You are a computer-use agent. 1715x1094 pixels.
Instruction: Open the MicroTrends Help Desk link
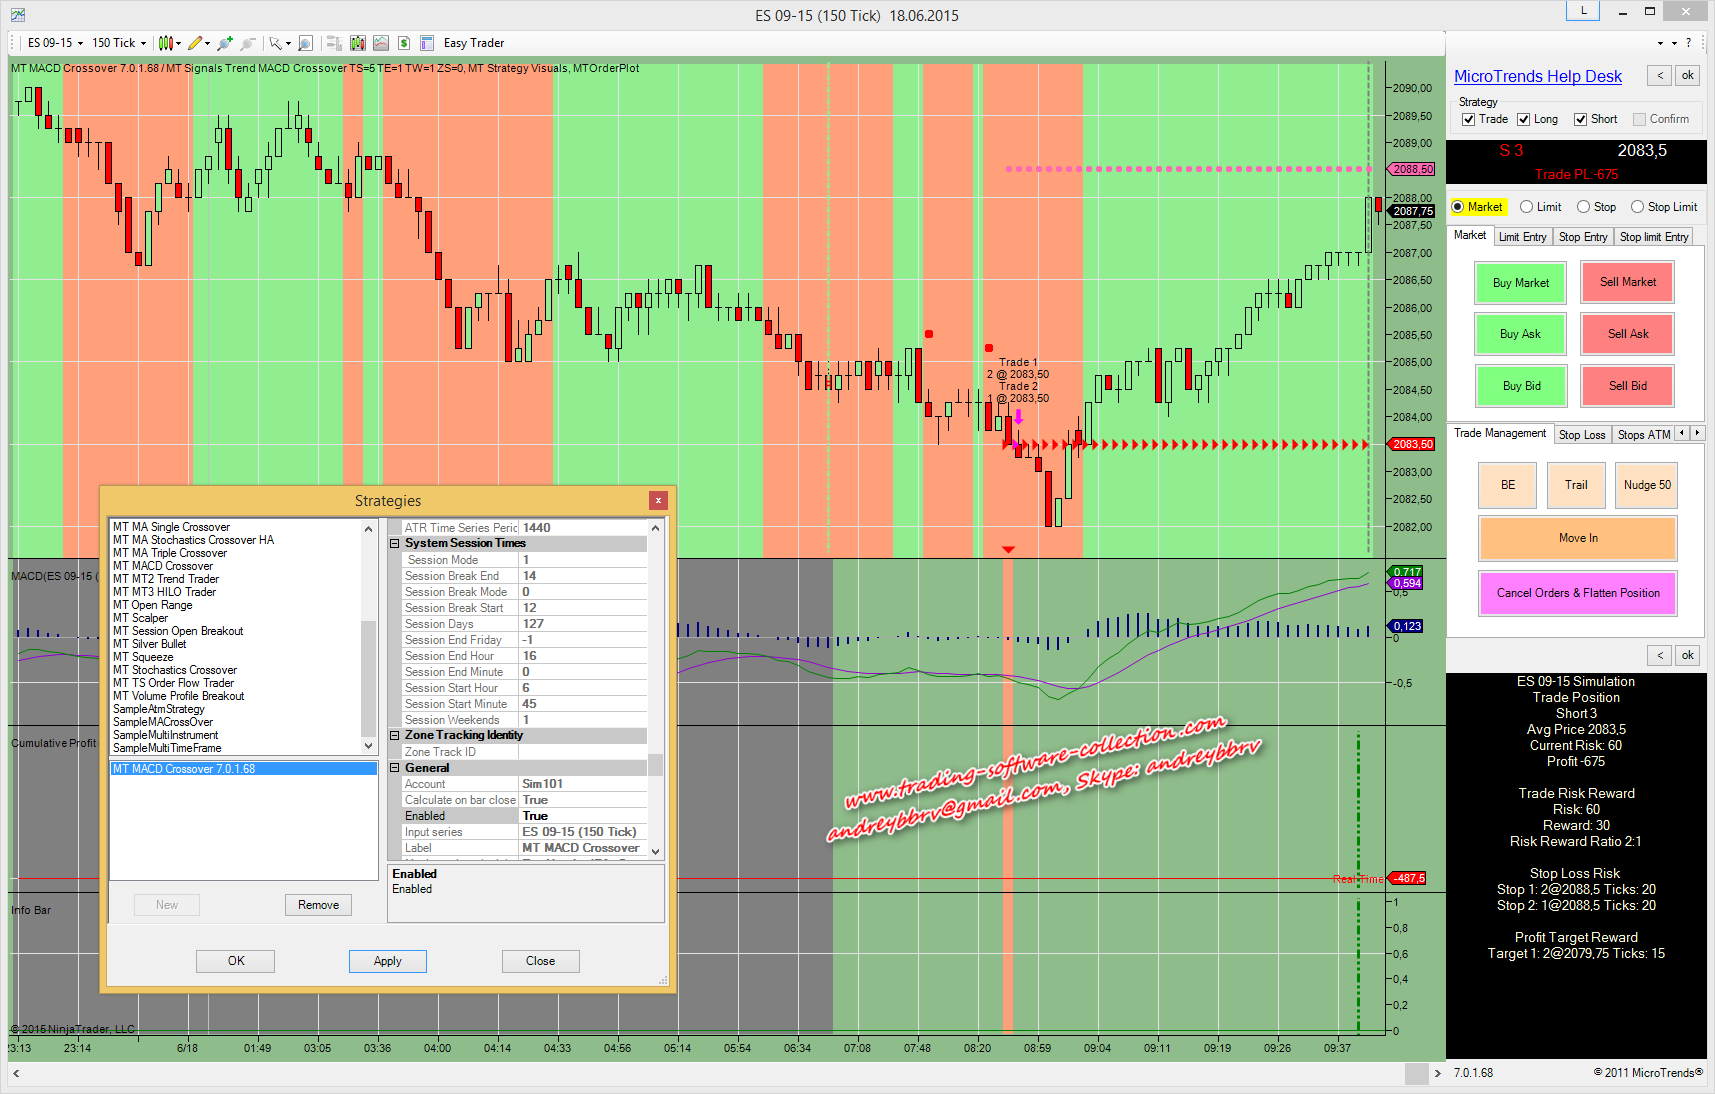1537,77
